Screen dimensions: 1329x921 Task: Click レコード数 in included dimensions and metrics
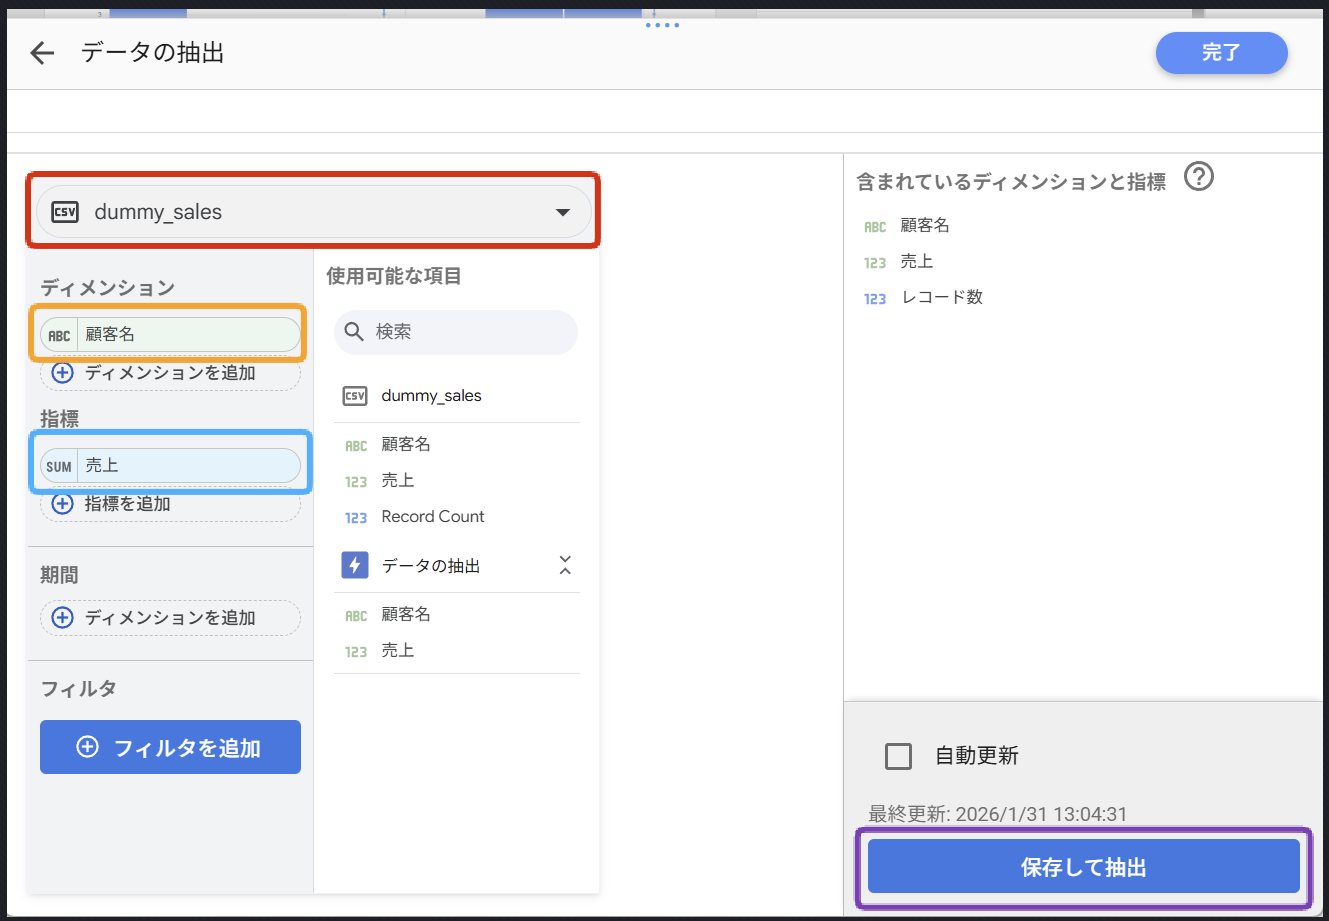coord(942,298)
